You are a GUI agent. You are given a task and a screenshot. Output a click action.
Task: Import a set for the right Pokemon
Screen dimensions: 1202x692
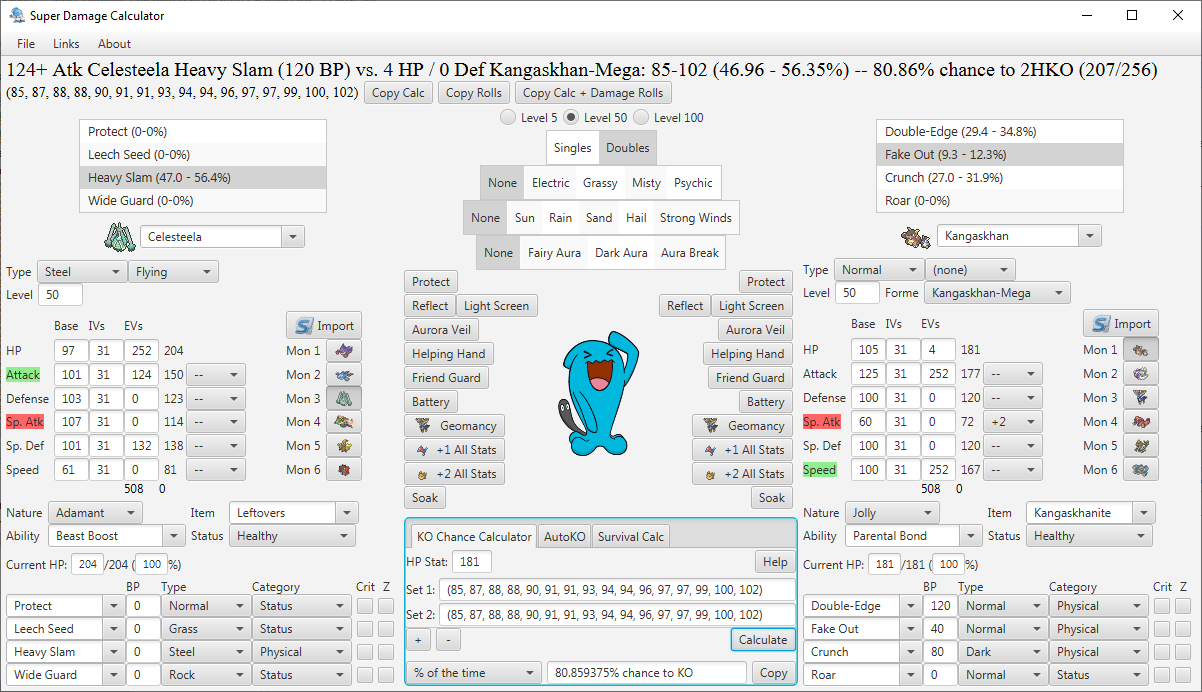coord(1121,323)
